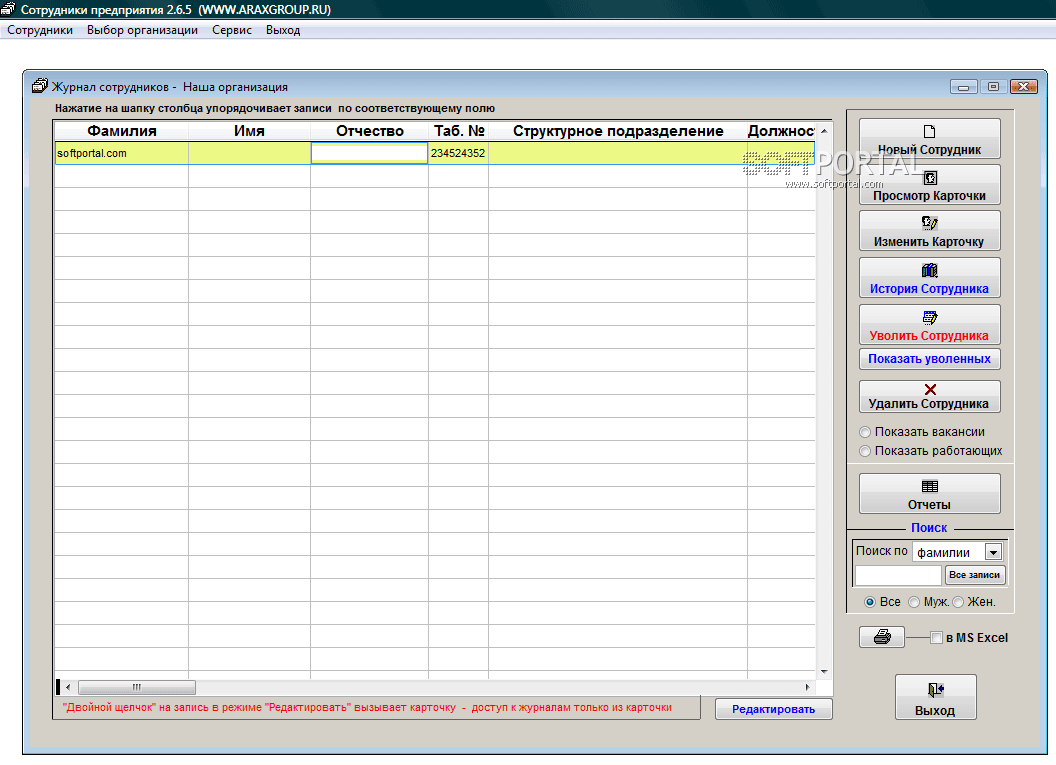Click the vertical scrollbar up arrow
The height and width of the screenshot is (765, 1056).
824,131
